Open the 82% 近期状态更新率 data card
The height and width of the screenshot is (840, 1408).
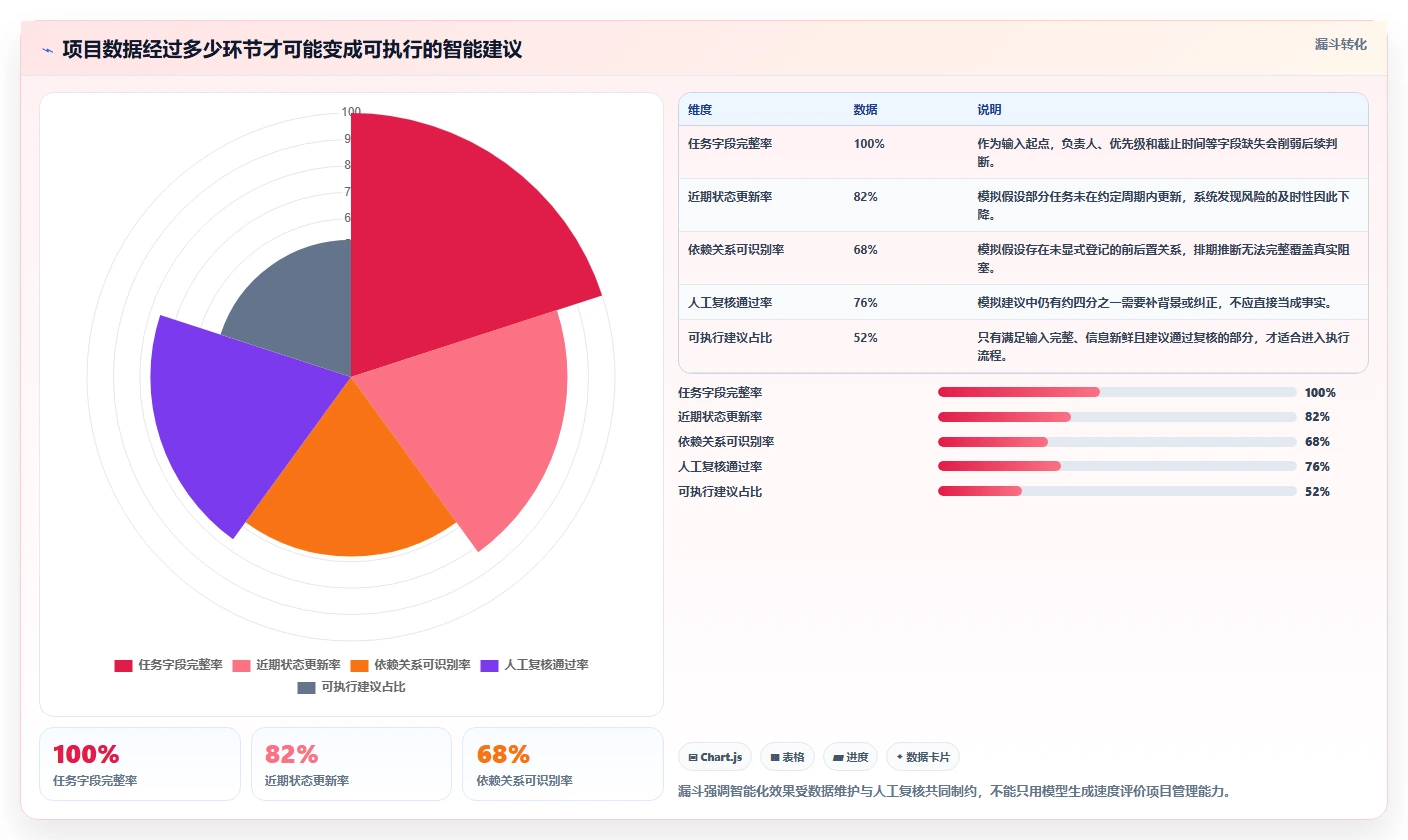[351, 764]
